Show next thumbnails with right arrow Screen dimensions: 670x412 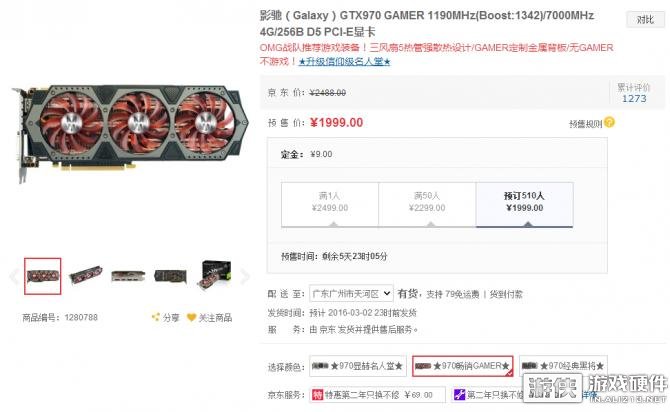point(245,277)
